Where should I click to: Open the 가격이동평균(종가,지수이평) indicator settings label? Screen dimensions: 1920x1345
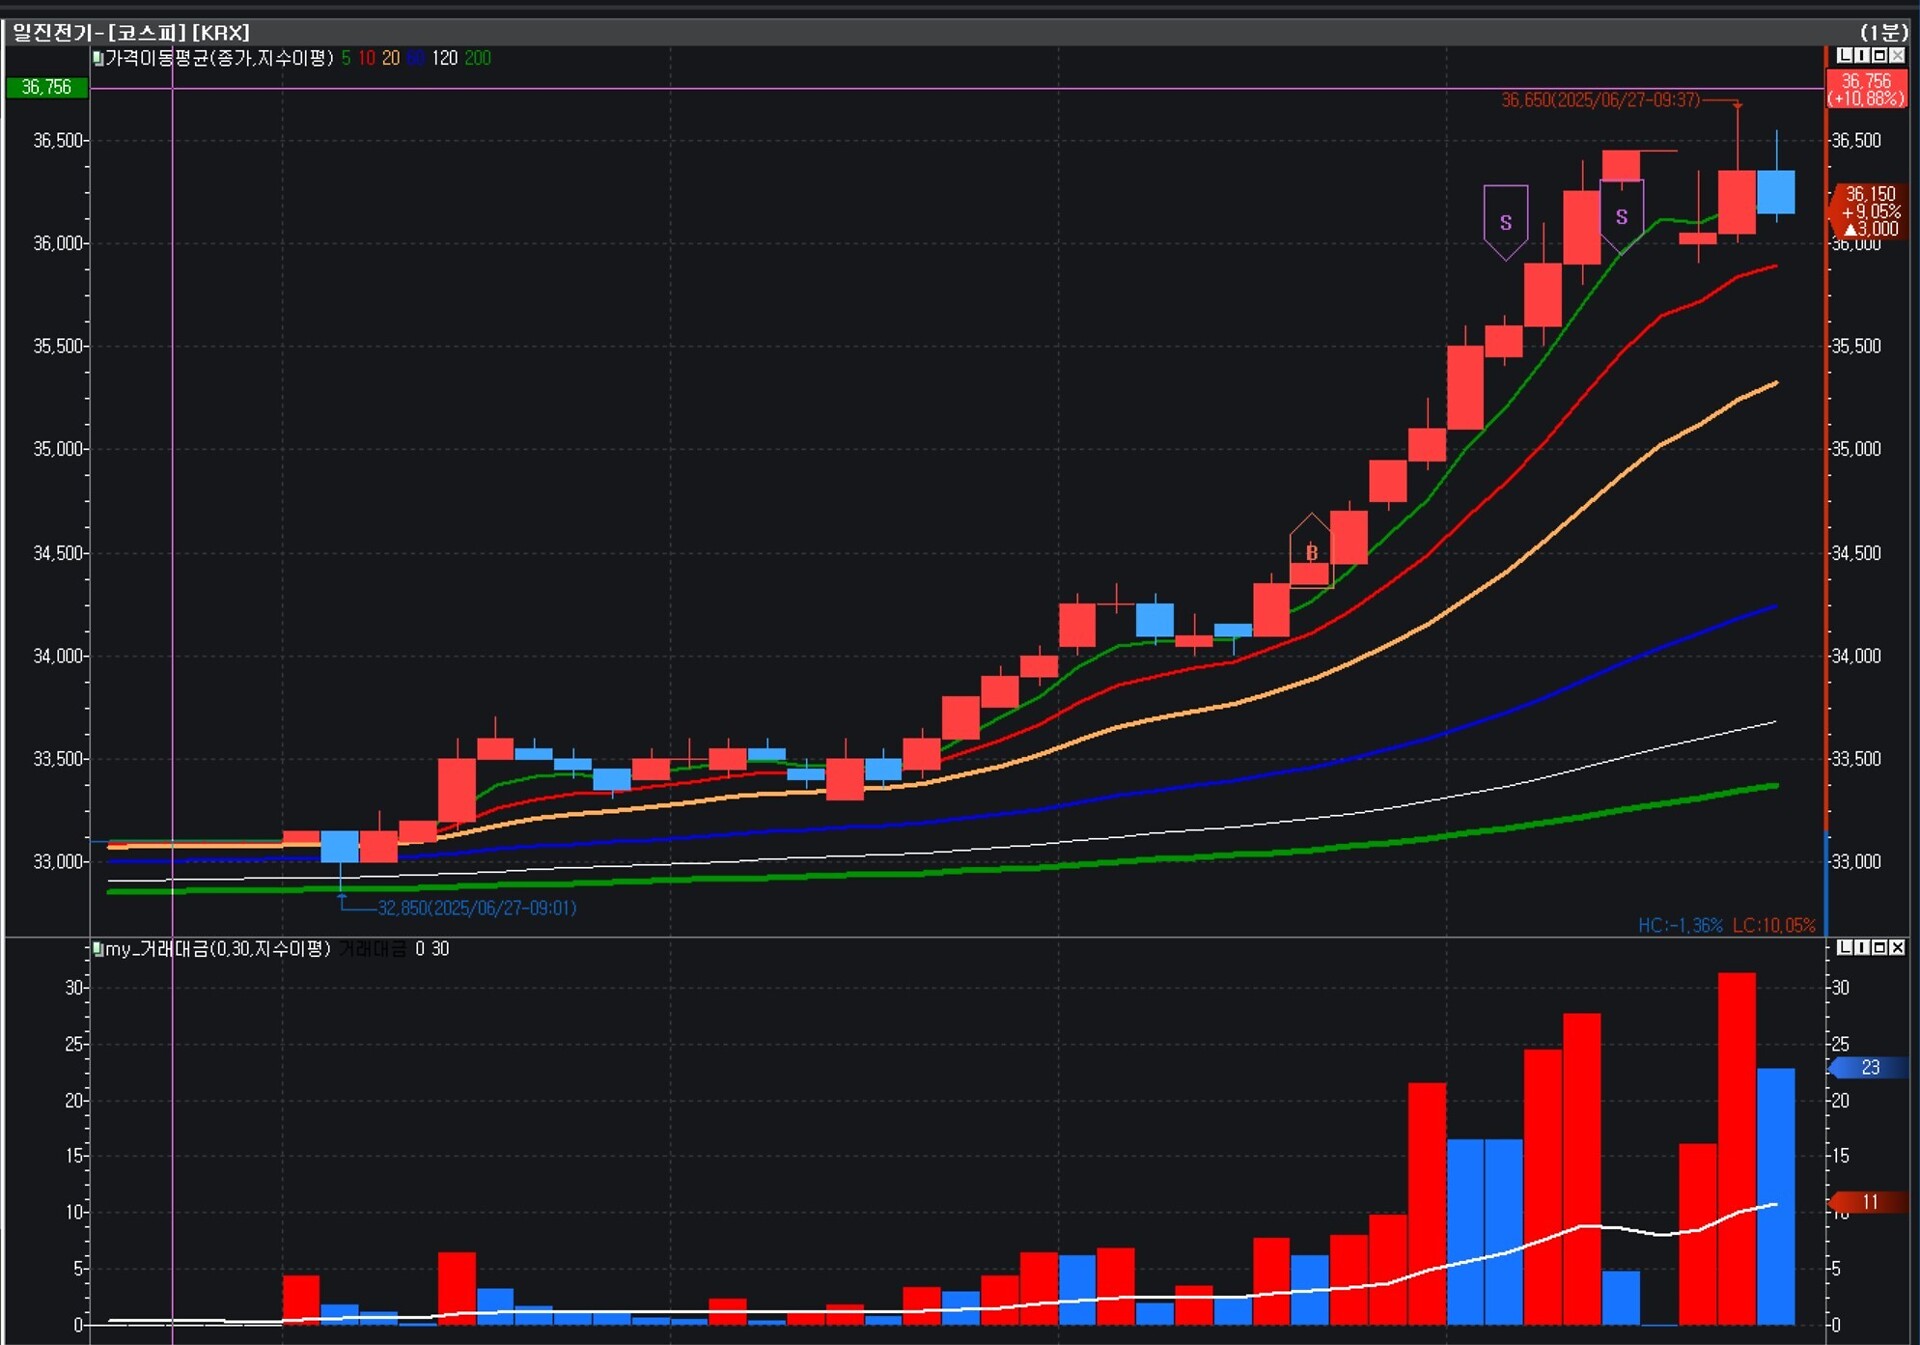[x=219, y=58]
